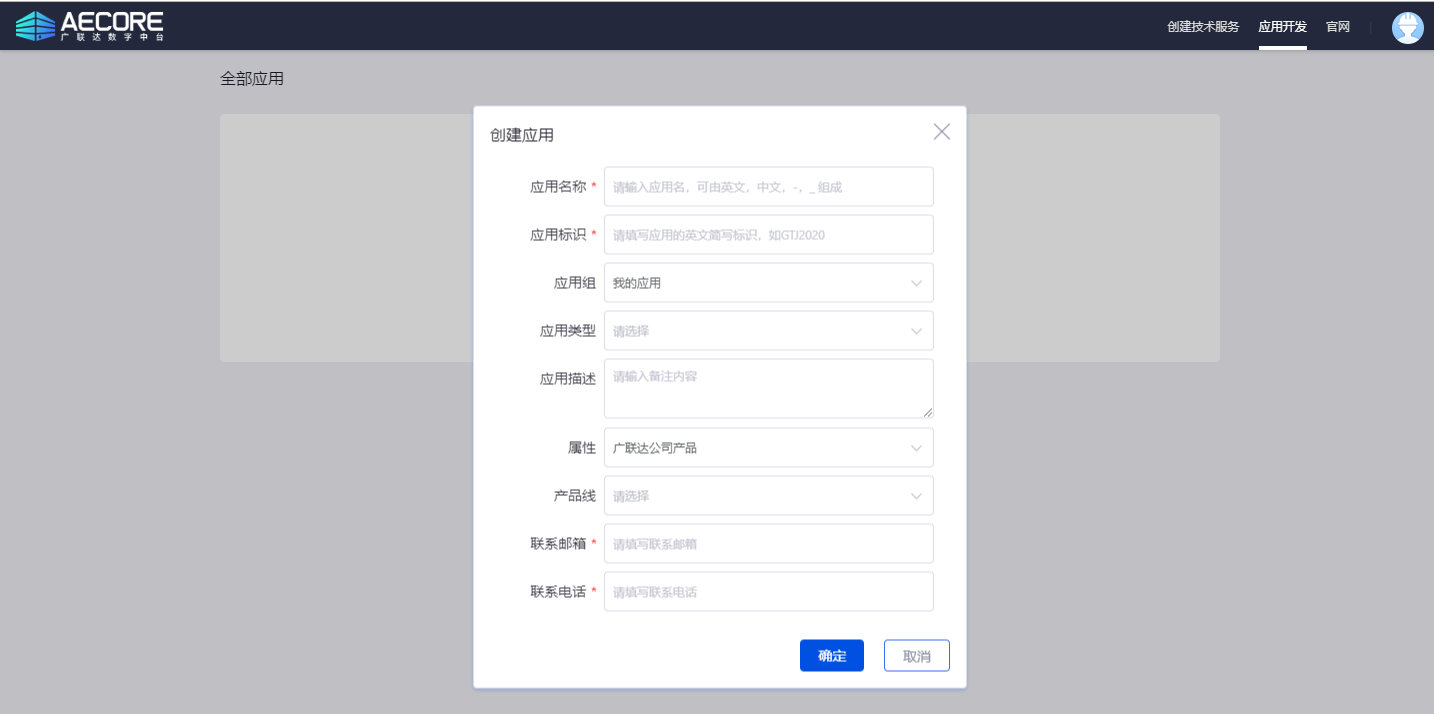Click the 联系邮箱 input field
This screenshot has height=714, width=1434.
click(768, 544)
